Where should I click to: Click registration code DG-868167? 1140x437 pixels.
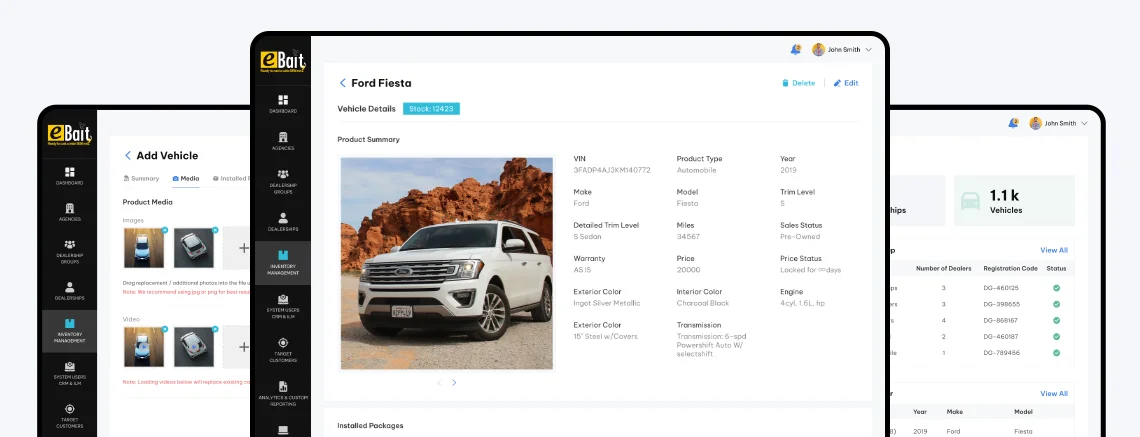coord(1001,320)
